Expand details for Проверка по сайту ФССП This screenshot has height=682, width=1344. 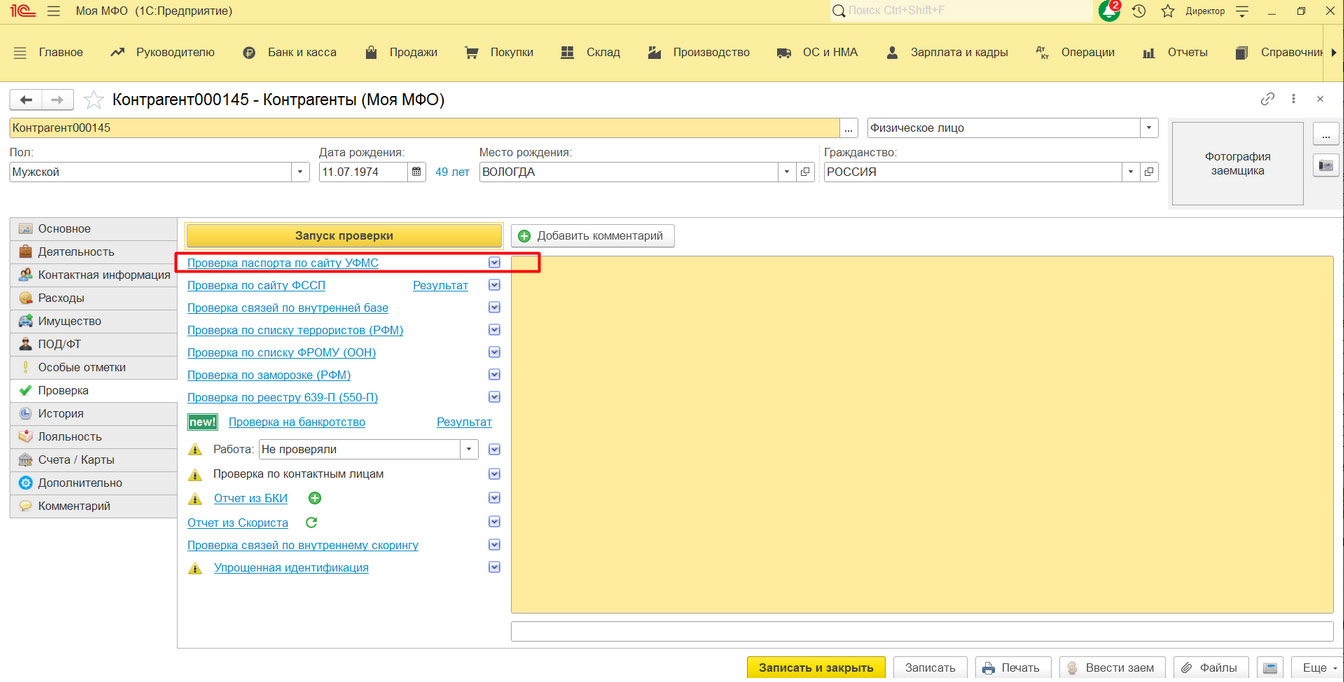click(494, 285)
